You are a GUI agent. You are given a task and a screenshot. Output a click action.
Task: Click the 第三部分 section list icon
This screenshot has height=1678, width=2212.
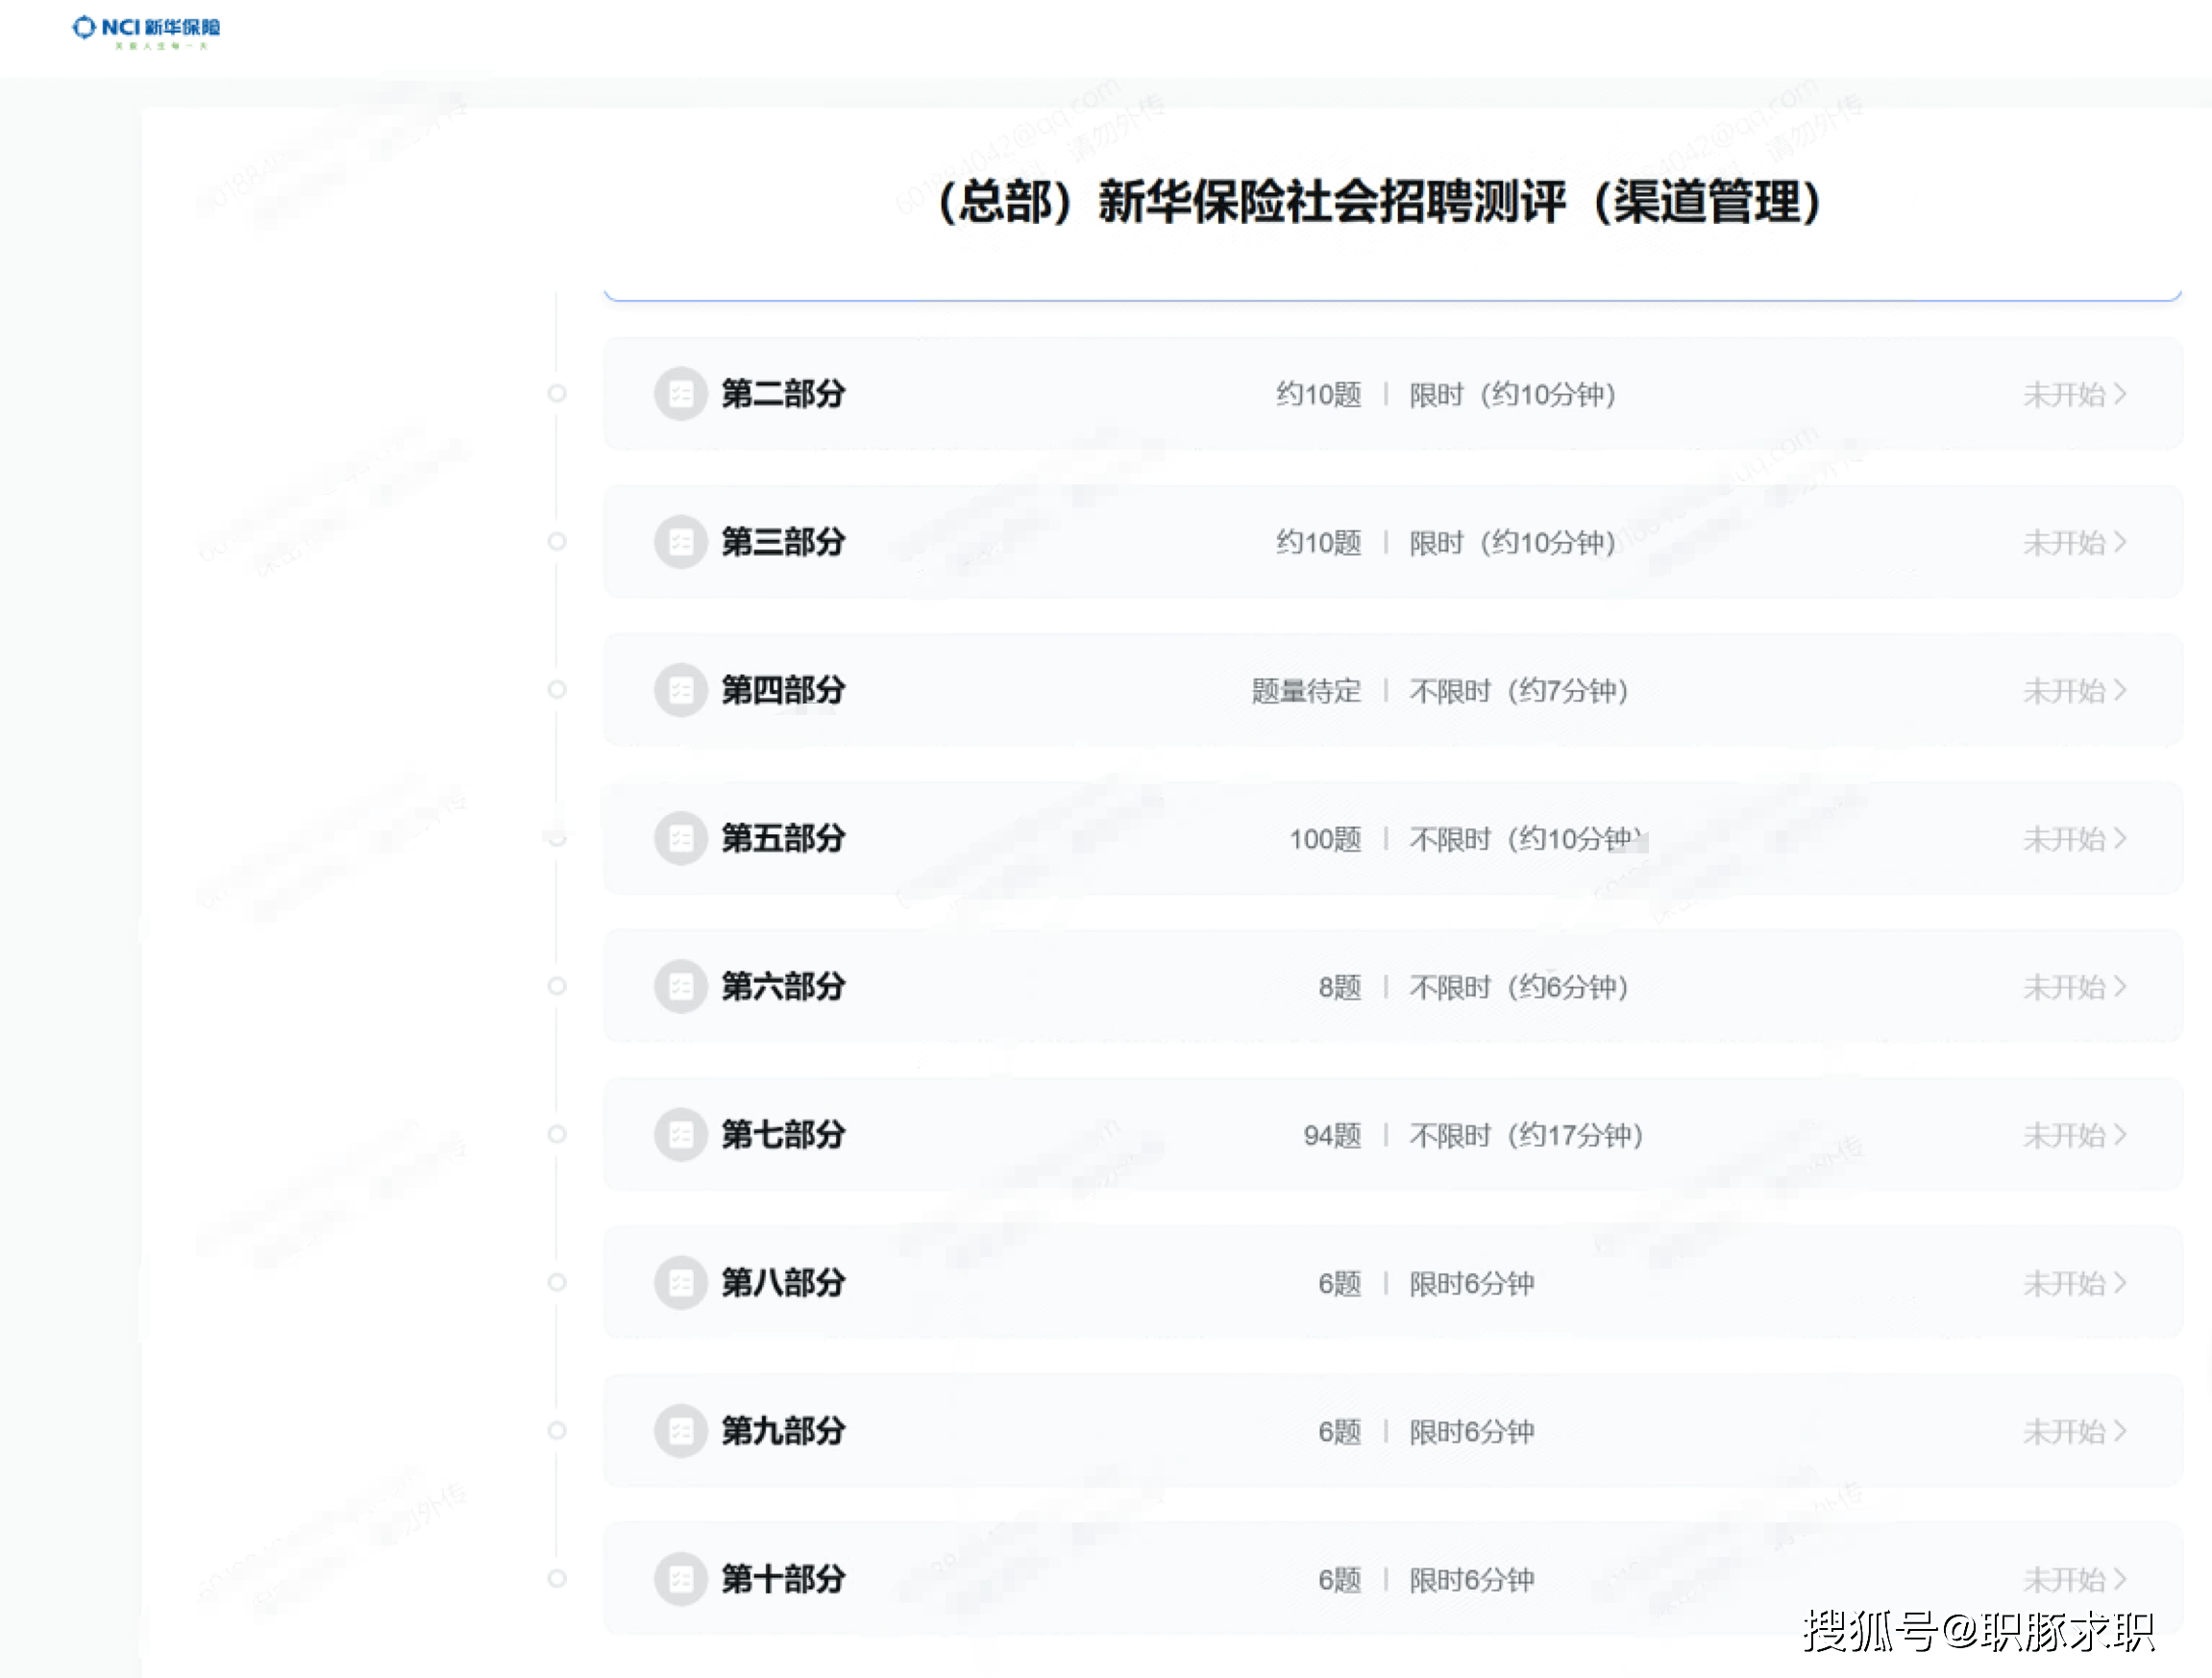click(681, 542)
